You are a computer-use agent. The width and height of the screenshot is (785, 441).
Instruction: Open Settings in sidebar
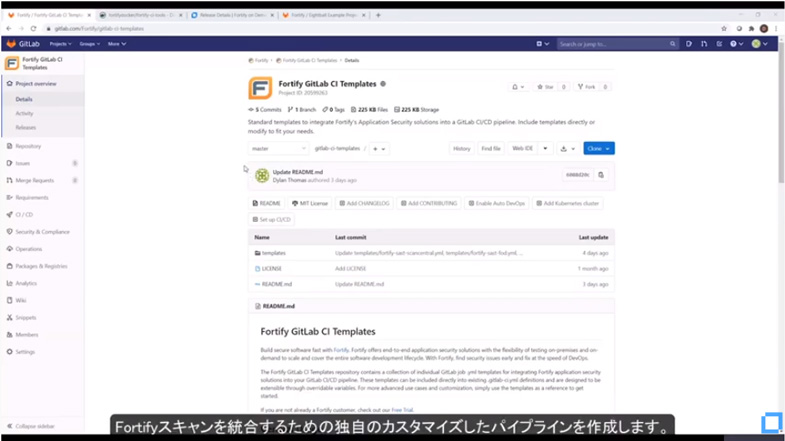[x=25, y=352]
